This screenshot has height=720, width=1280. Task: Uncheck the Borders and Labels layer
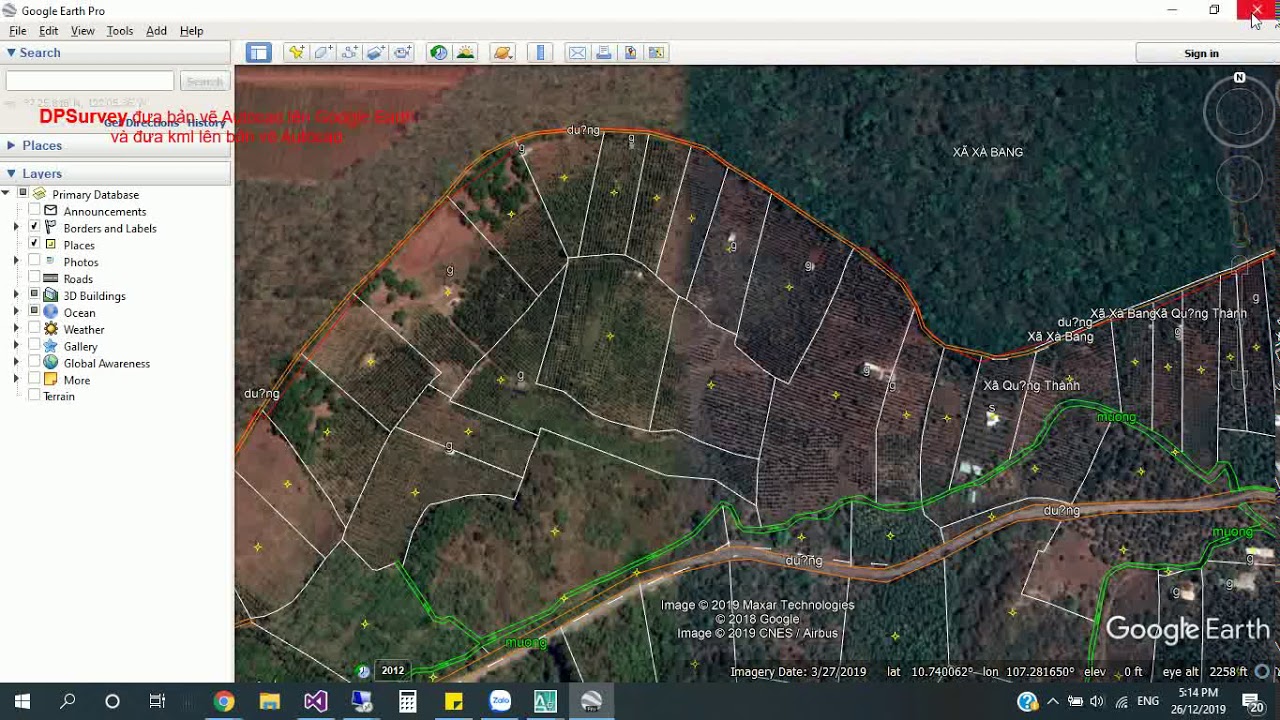[x=34, y=228]
